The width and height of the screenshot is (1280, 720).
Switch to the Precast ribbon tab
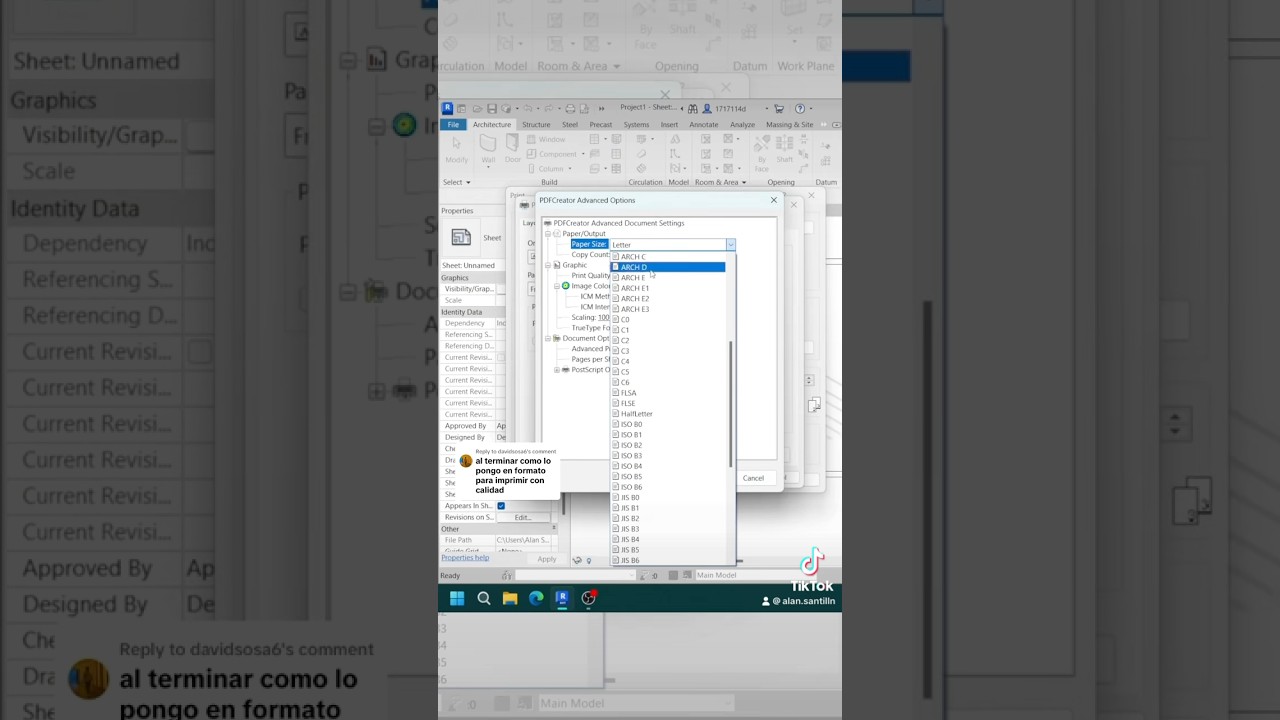[x=601, y=125]
